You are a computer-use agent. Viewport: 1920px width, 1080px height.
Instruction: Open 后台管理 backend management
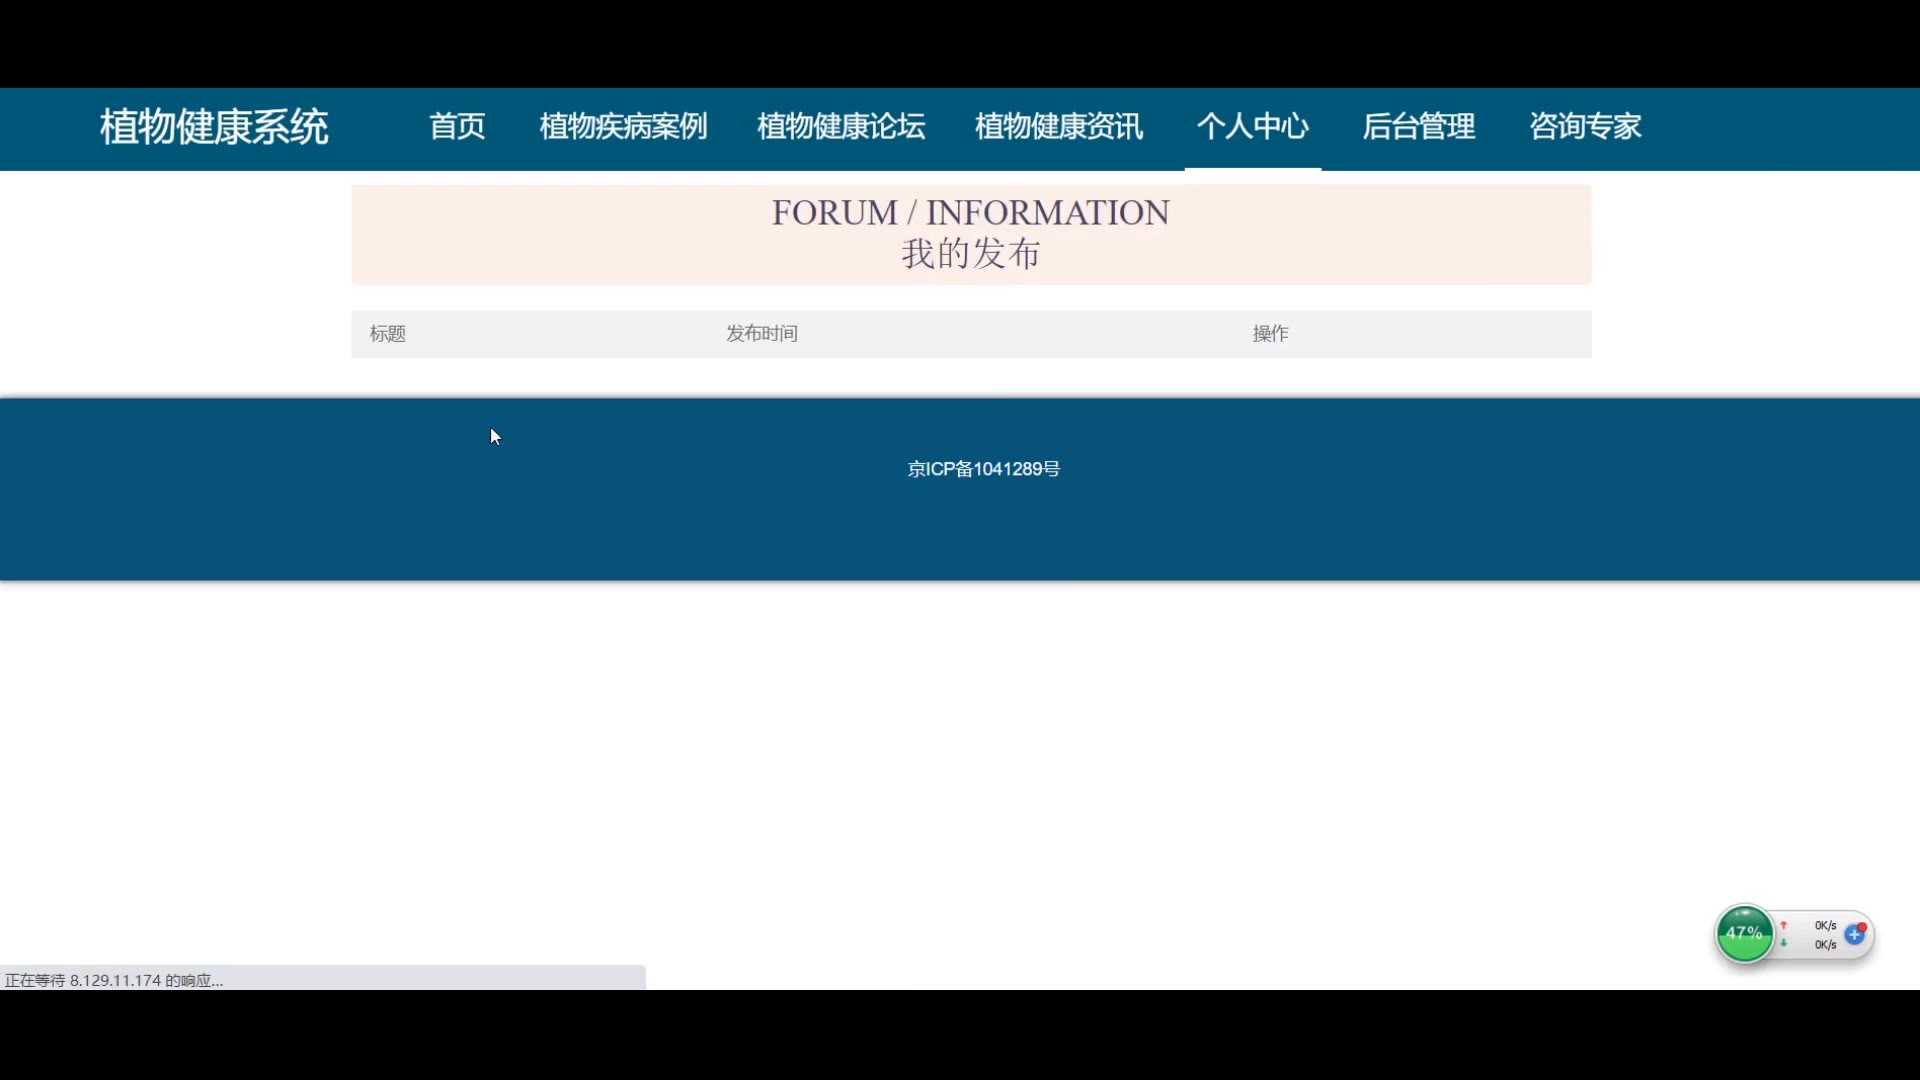click(1418, 126)
